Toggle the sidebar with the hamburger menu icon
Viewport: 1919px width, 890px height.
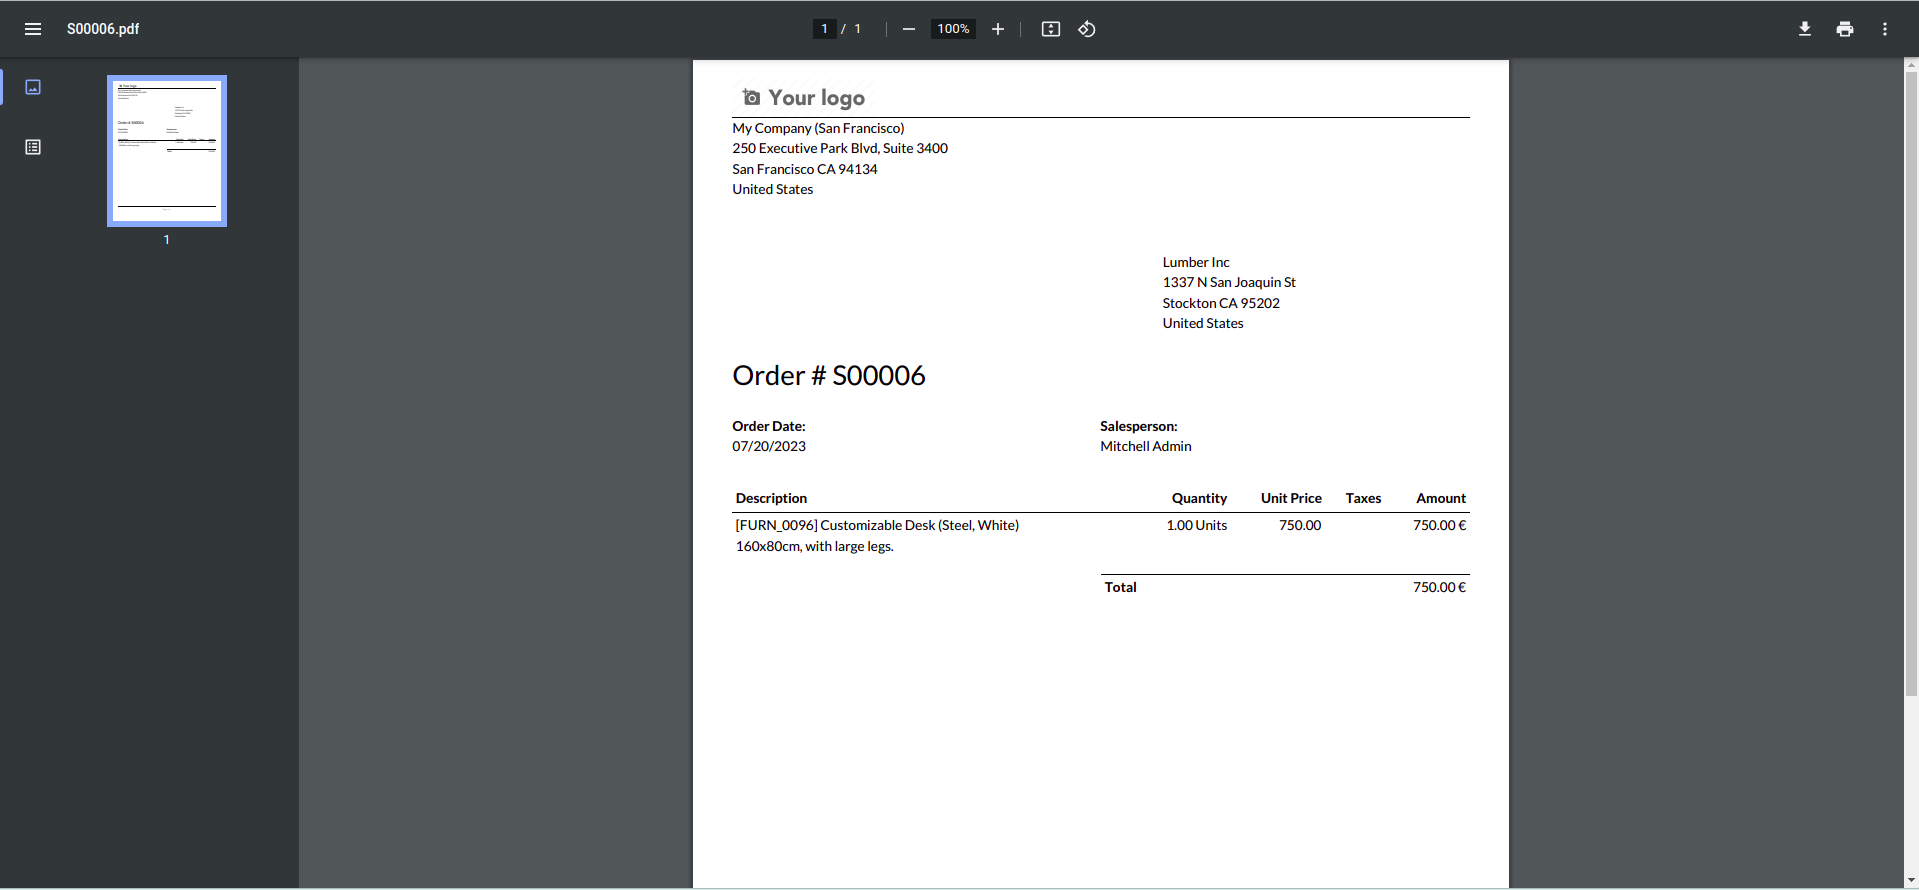tap(33, 29)
